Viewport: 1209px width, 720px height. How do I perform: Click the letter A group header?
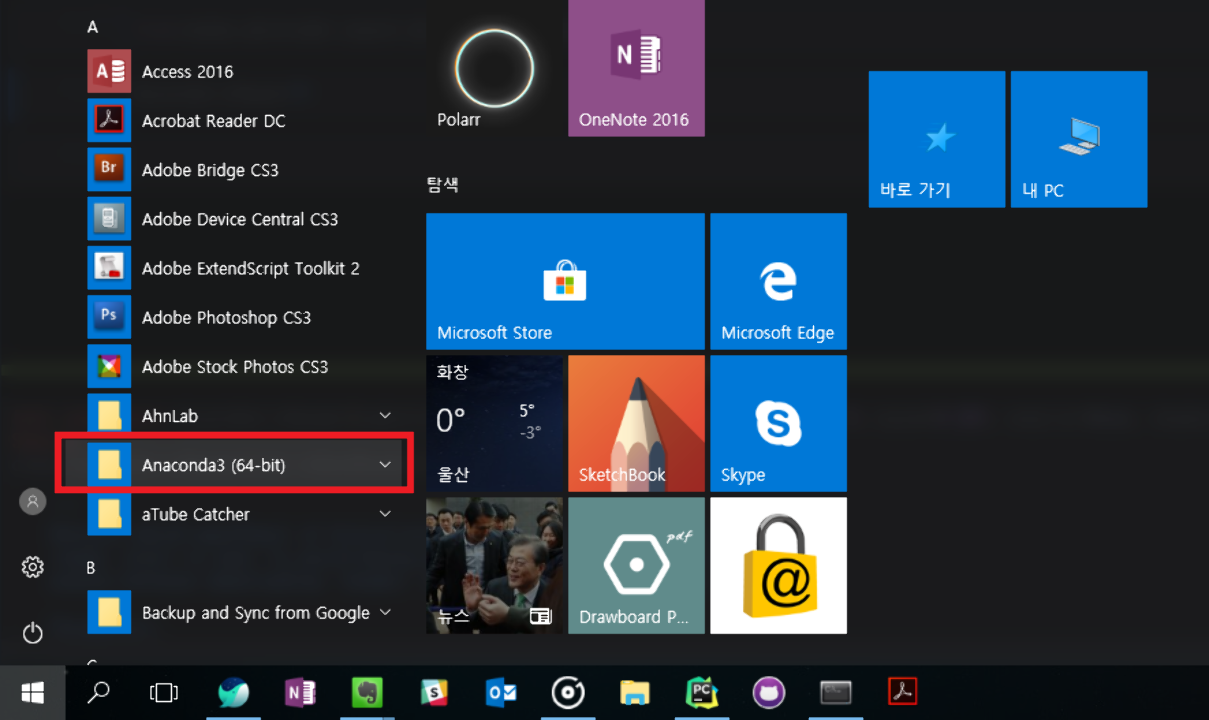(92, 27)
